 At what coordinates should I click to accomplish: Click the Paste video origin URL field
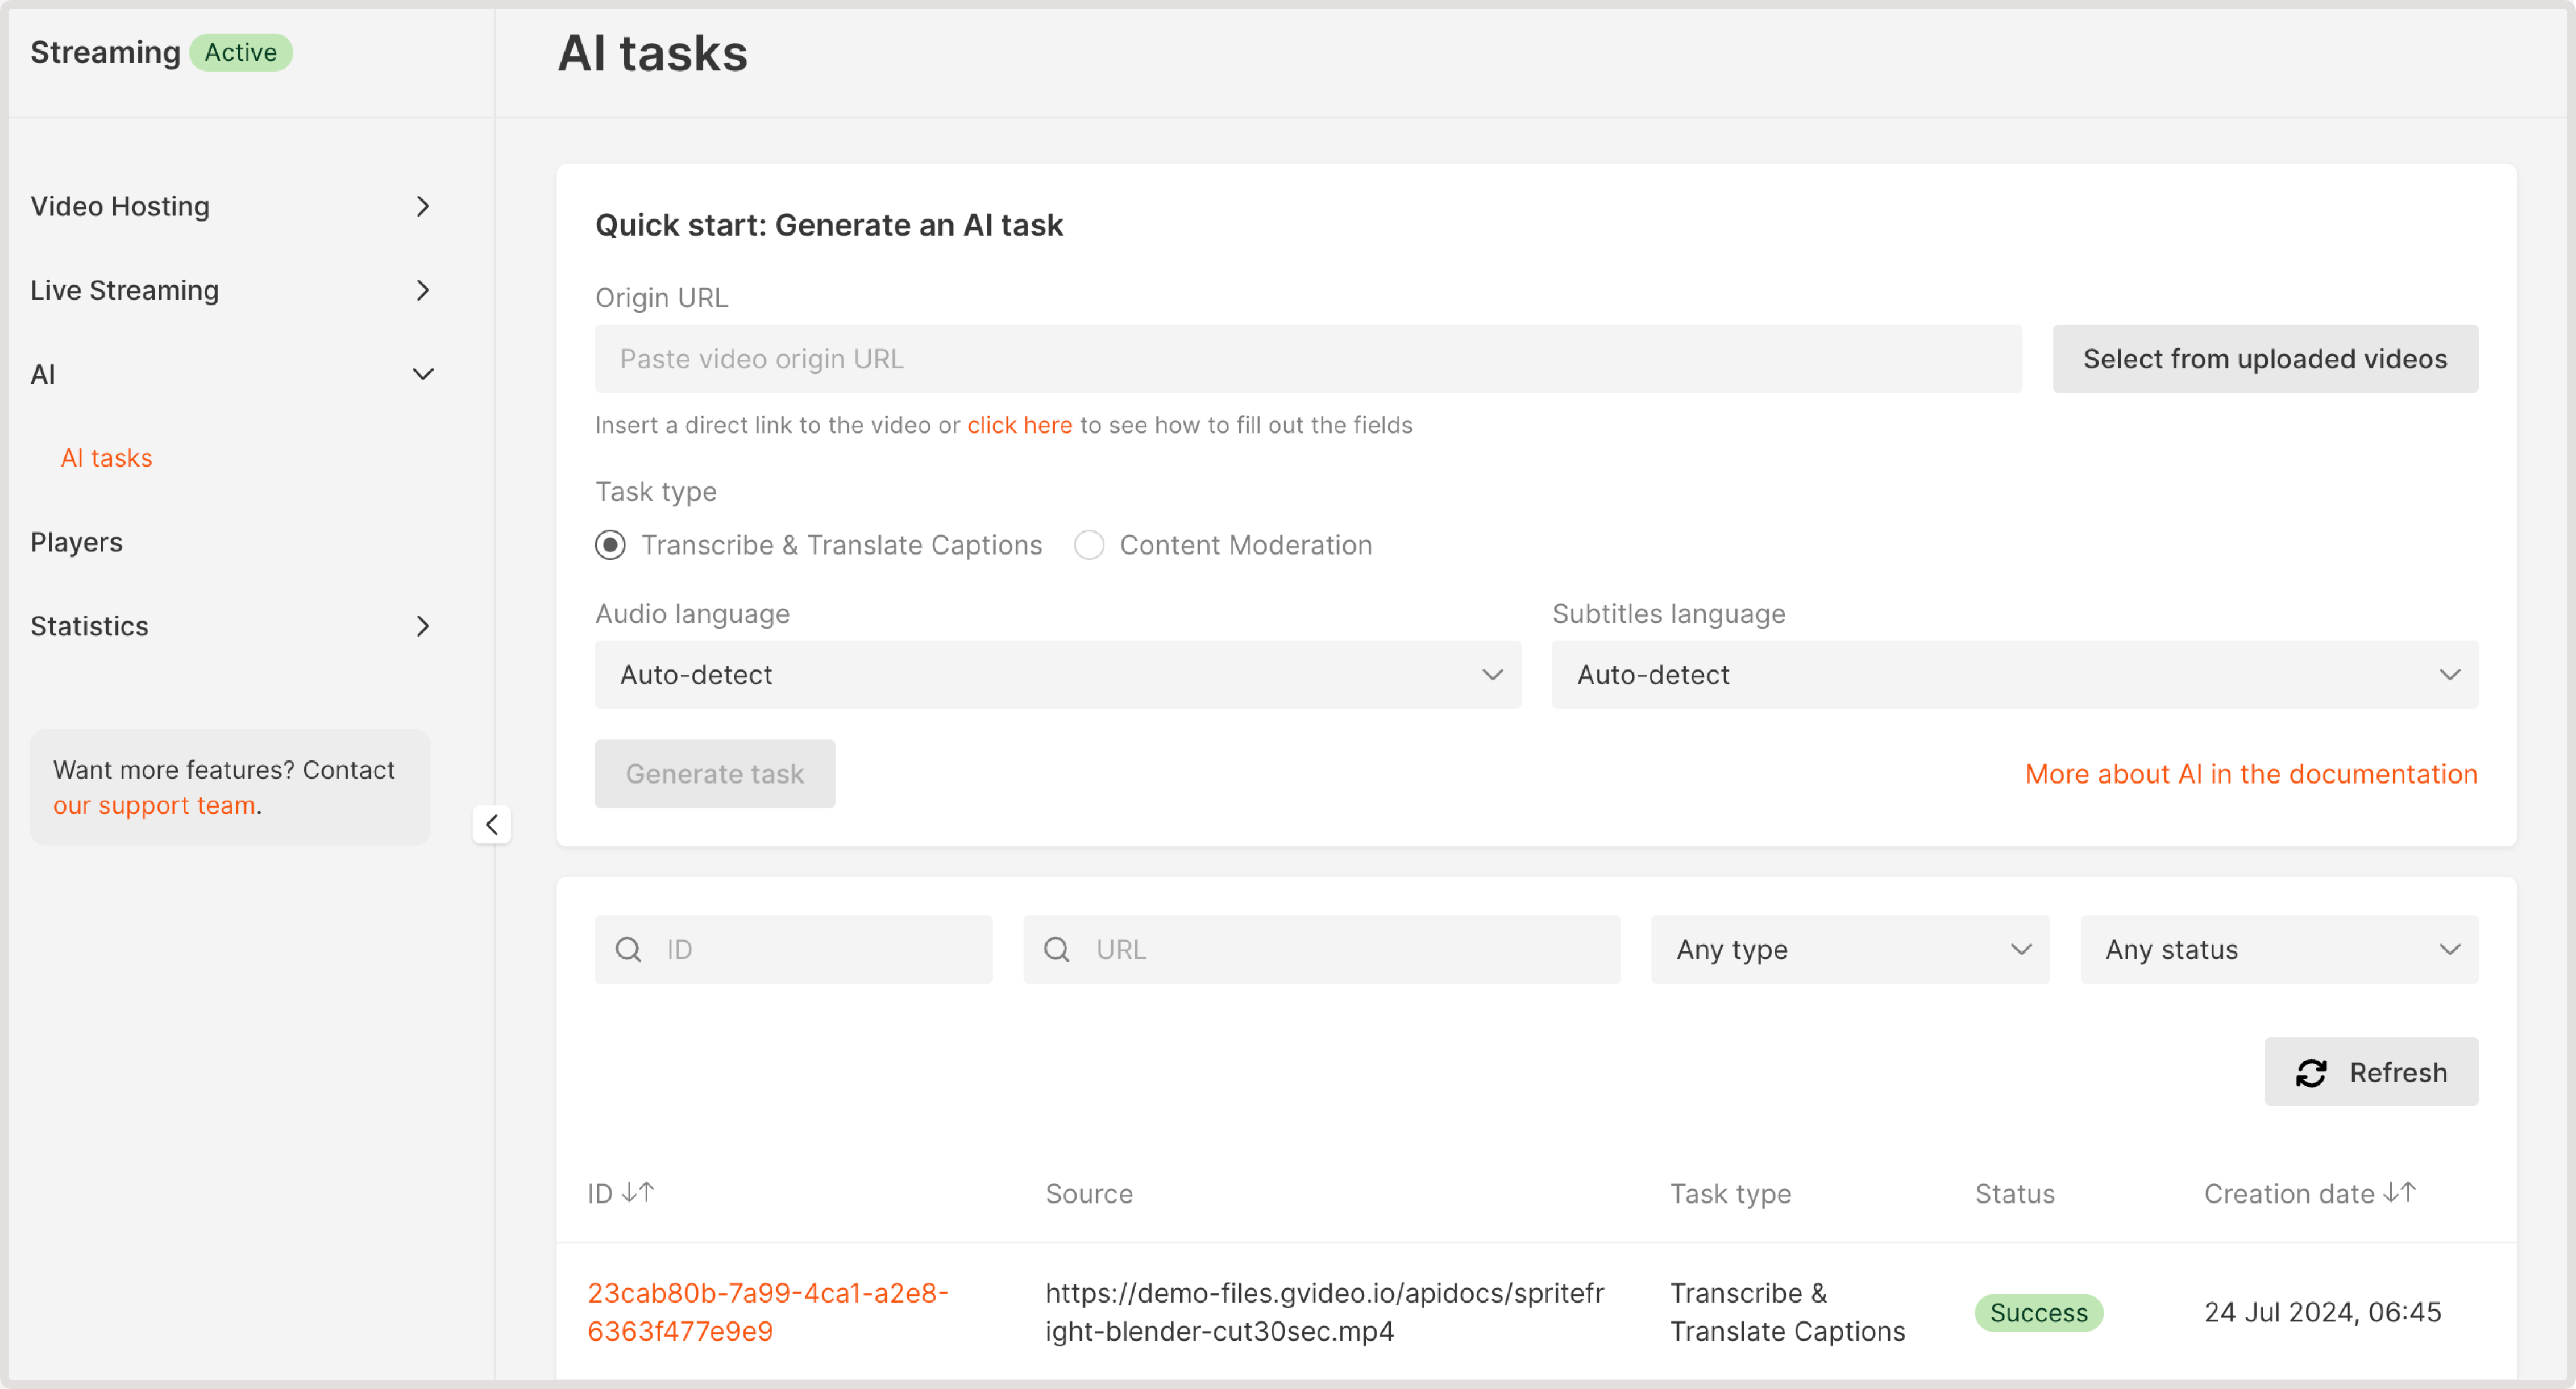coord(1309,359)
